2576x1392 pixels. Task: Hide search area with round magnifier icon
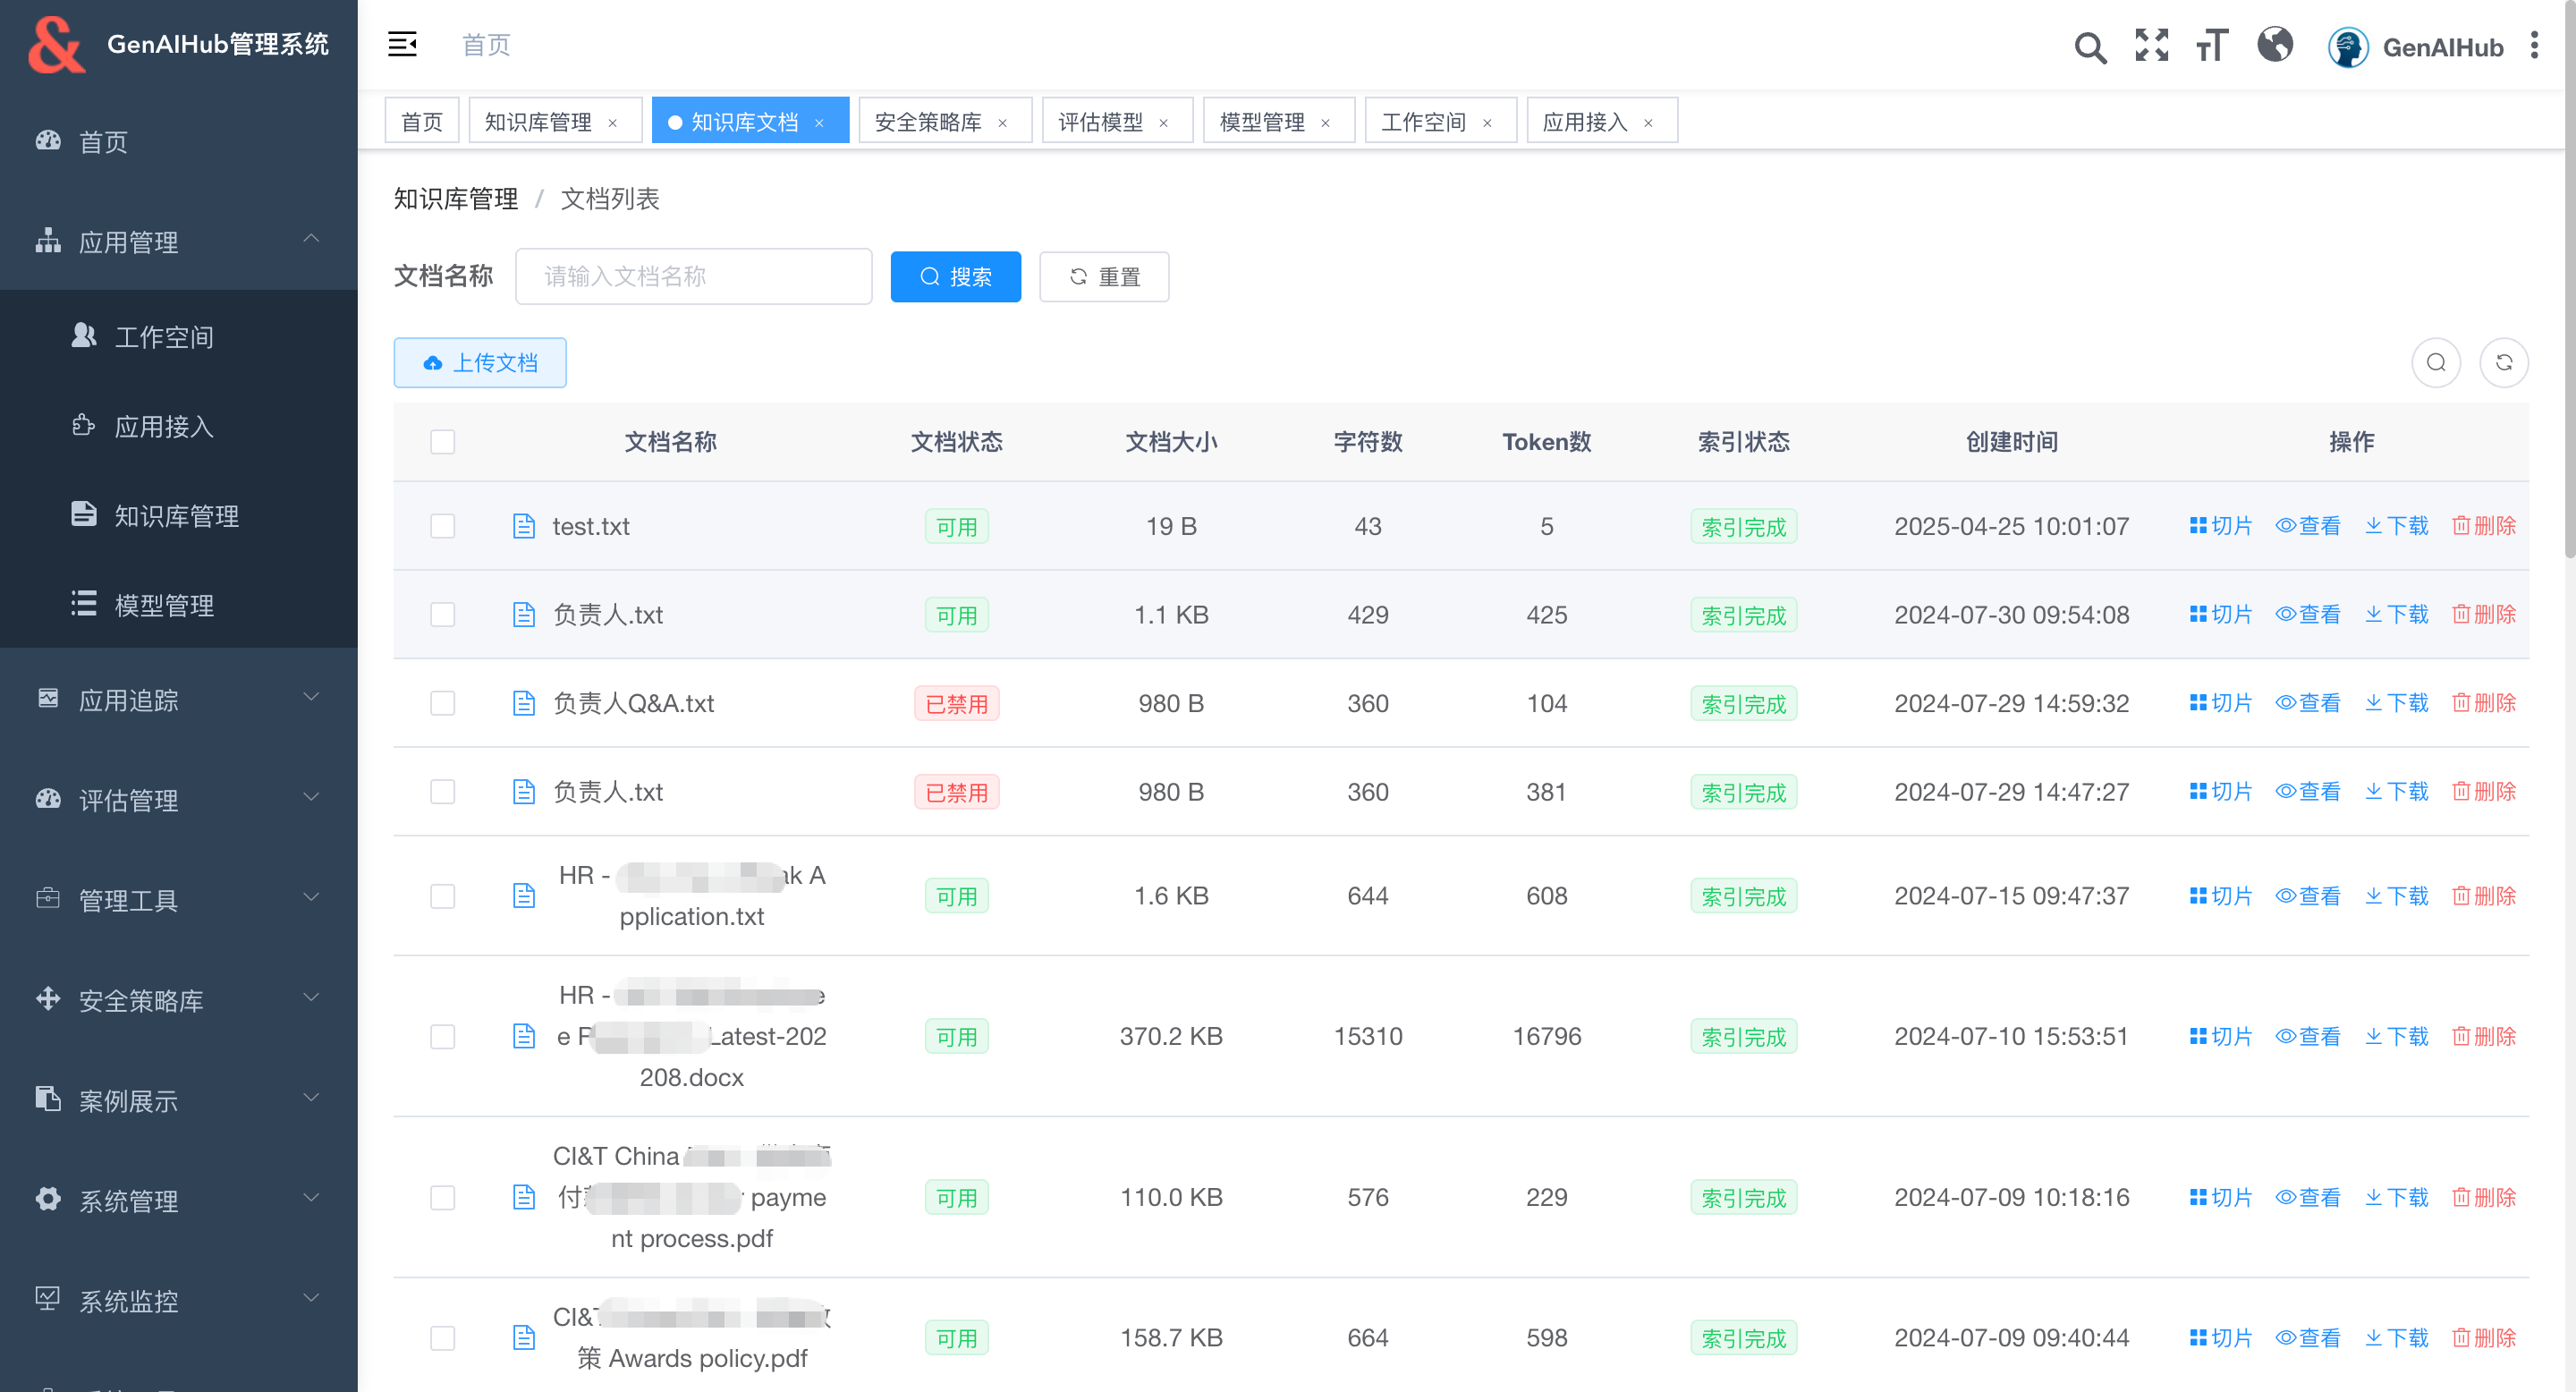[2436, 363]
